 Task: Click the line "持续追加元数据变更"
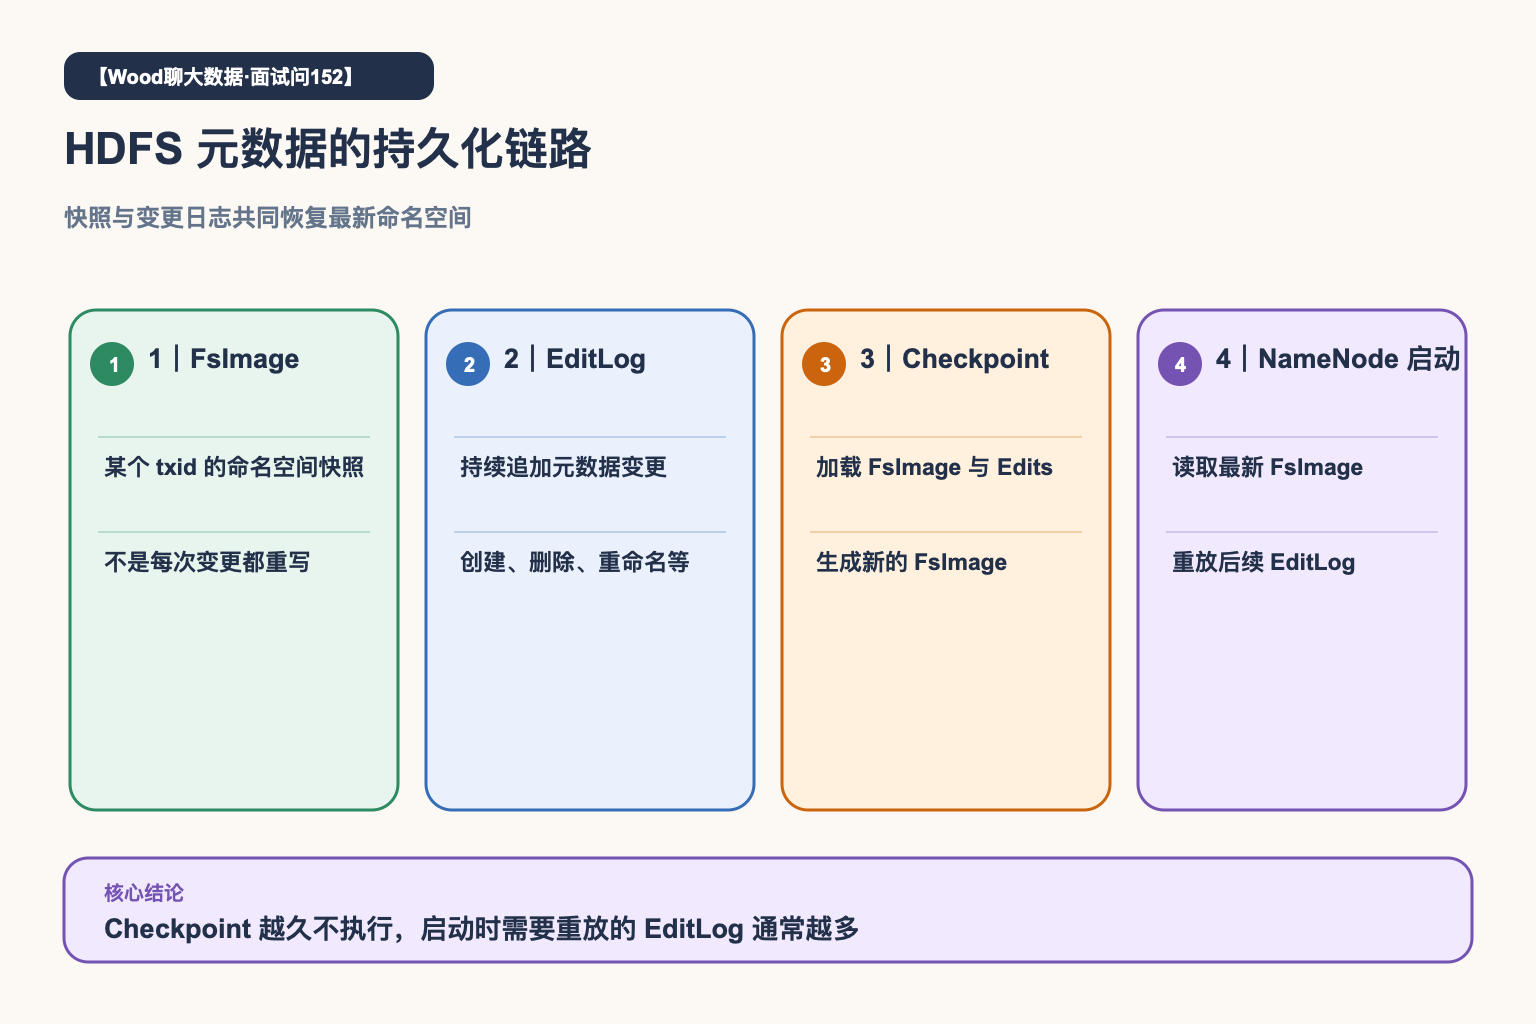click(563, 467)
